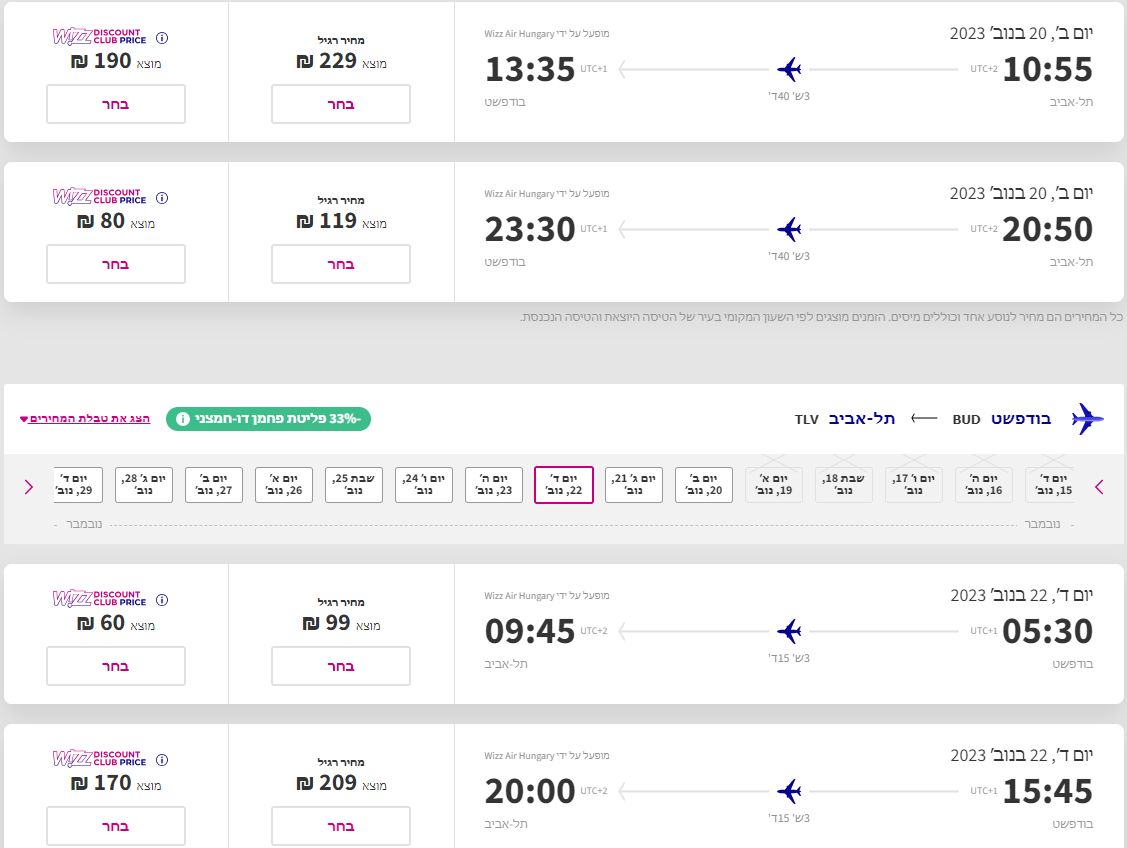Click info icon beside 170 ₪ discount price
1127x848 pixels.
[162, 760]
